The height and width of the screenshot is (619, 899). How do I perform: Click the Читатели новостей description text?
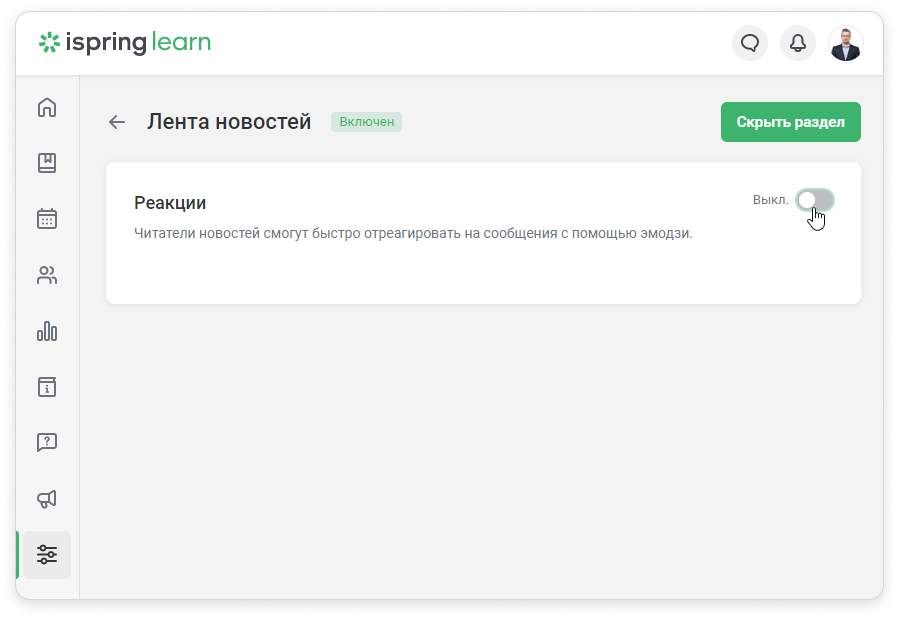coord(413,233)
